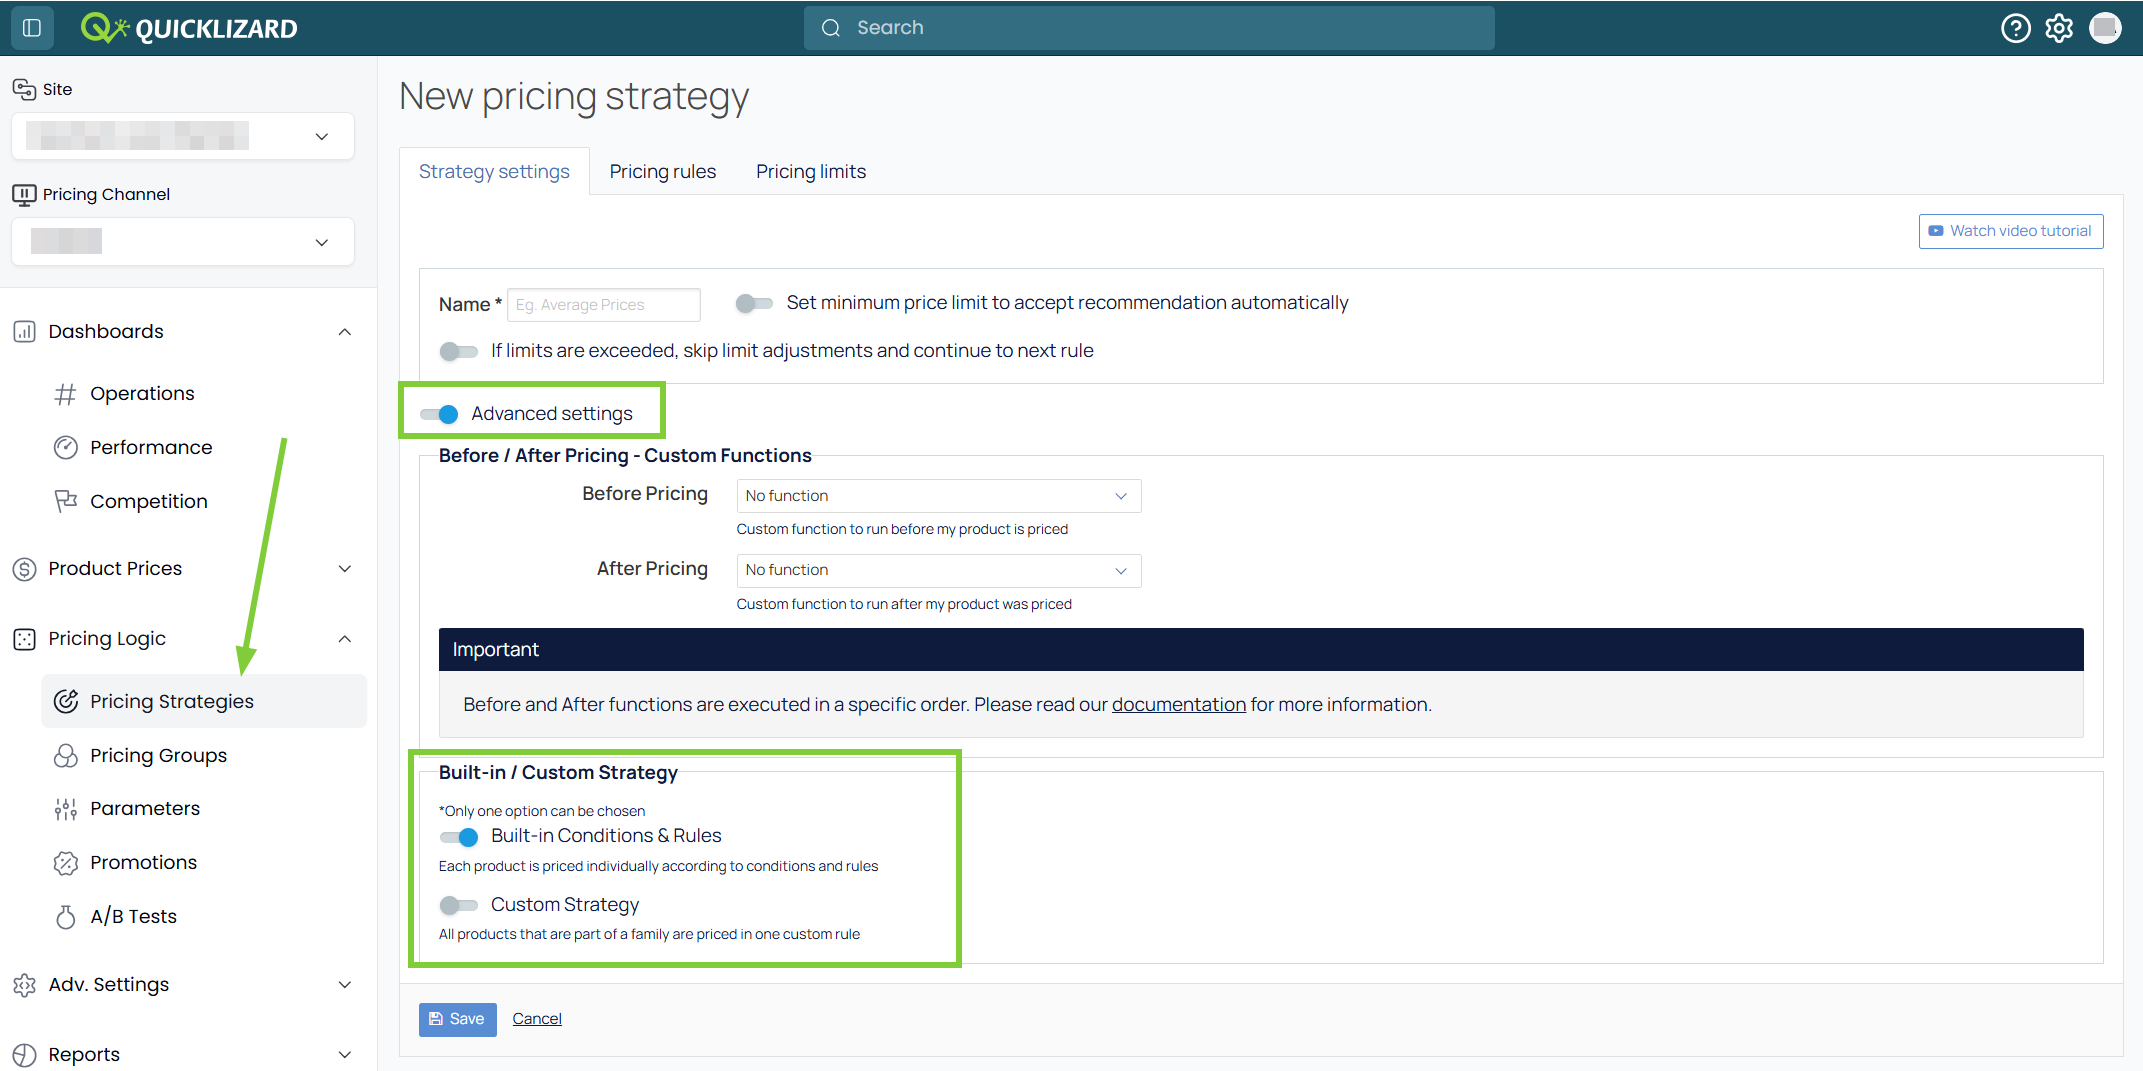Toggle minimum price limit auto-accept switch
Viewport: 2143px width, 1071px height.
pyautogui.click(x=754, y=303)
